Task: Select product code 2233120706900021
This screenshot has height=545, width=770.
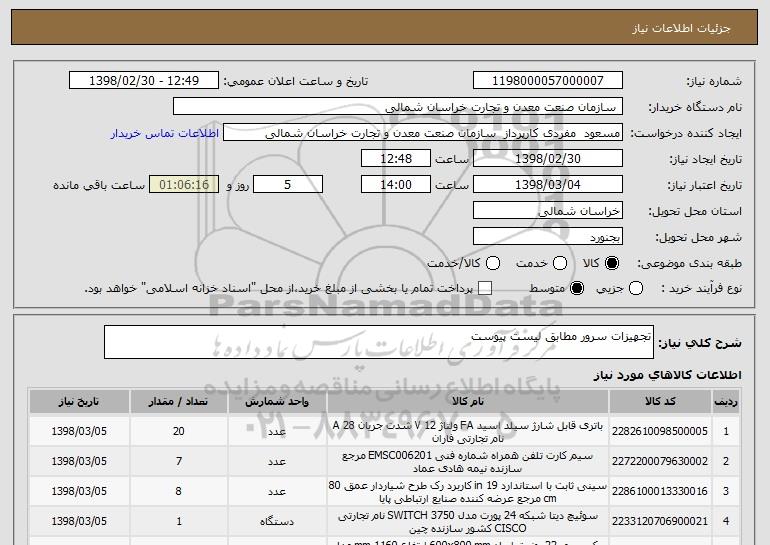Action: coord(660,521)
